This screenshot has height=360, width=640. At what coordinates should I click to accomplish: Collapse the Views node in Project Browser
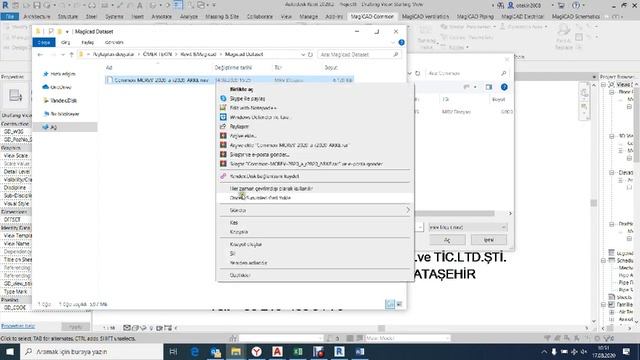(x=604, y=84)
